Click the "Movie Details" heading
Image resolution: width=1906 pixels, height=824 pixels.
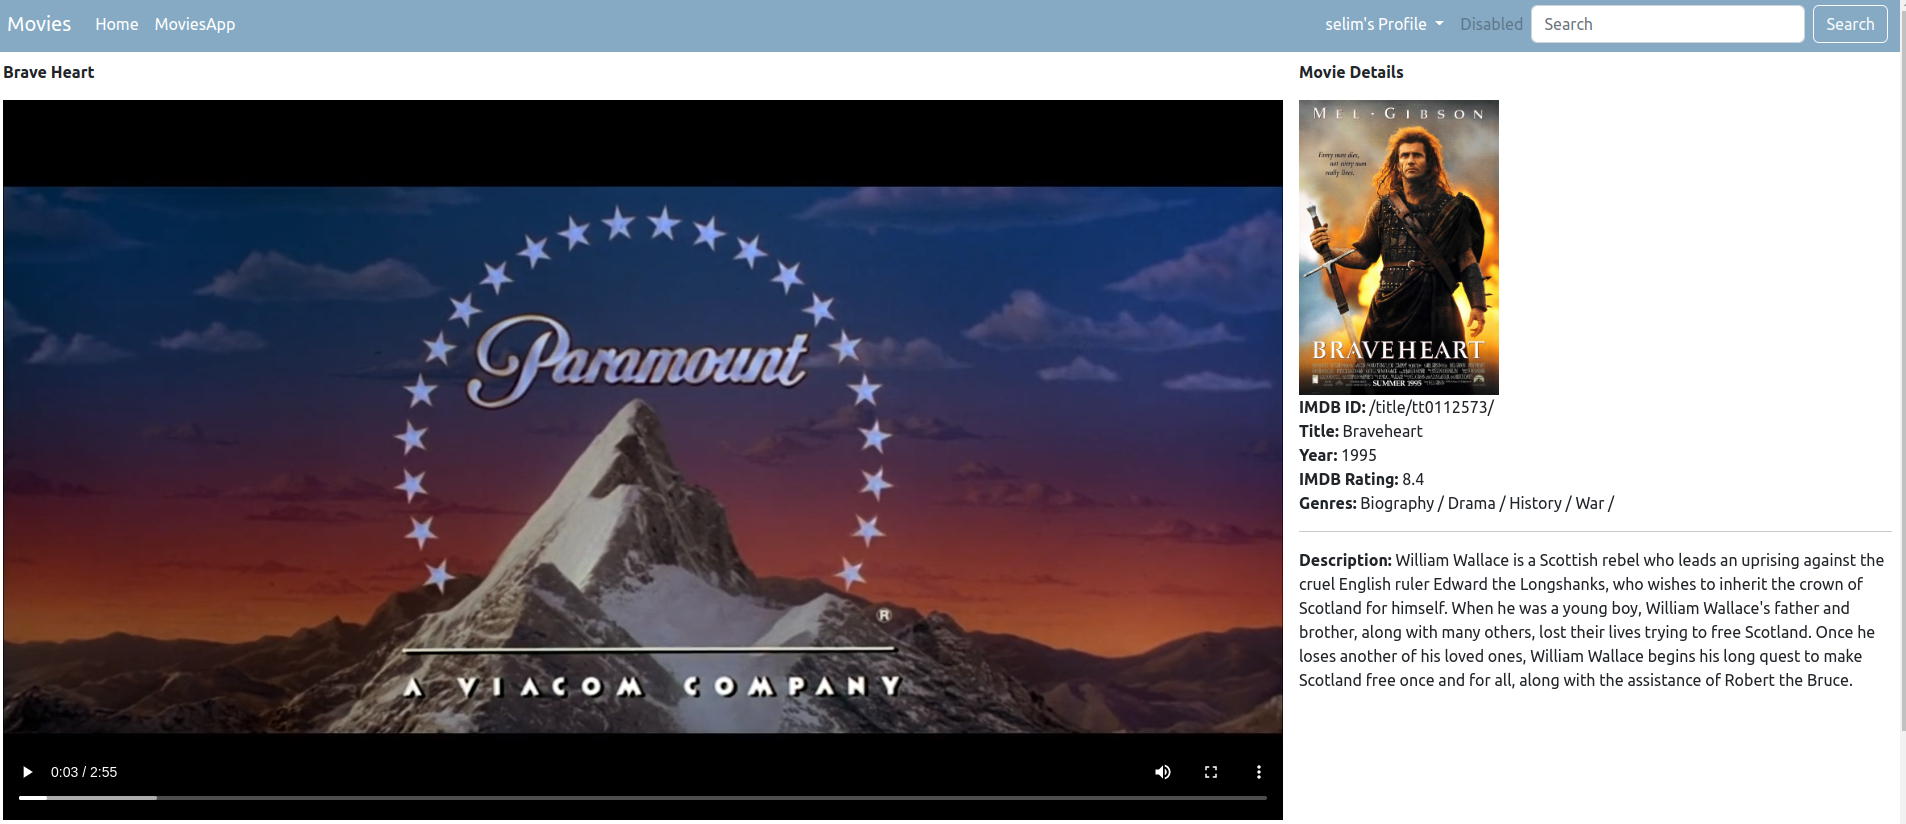click(x=1351, y=72)
